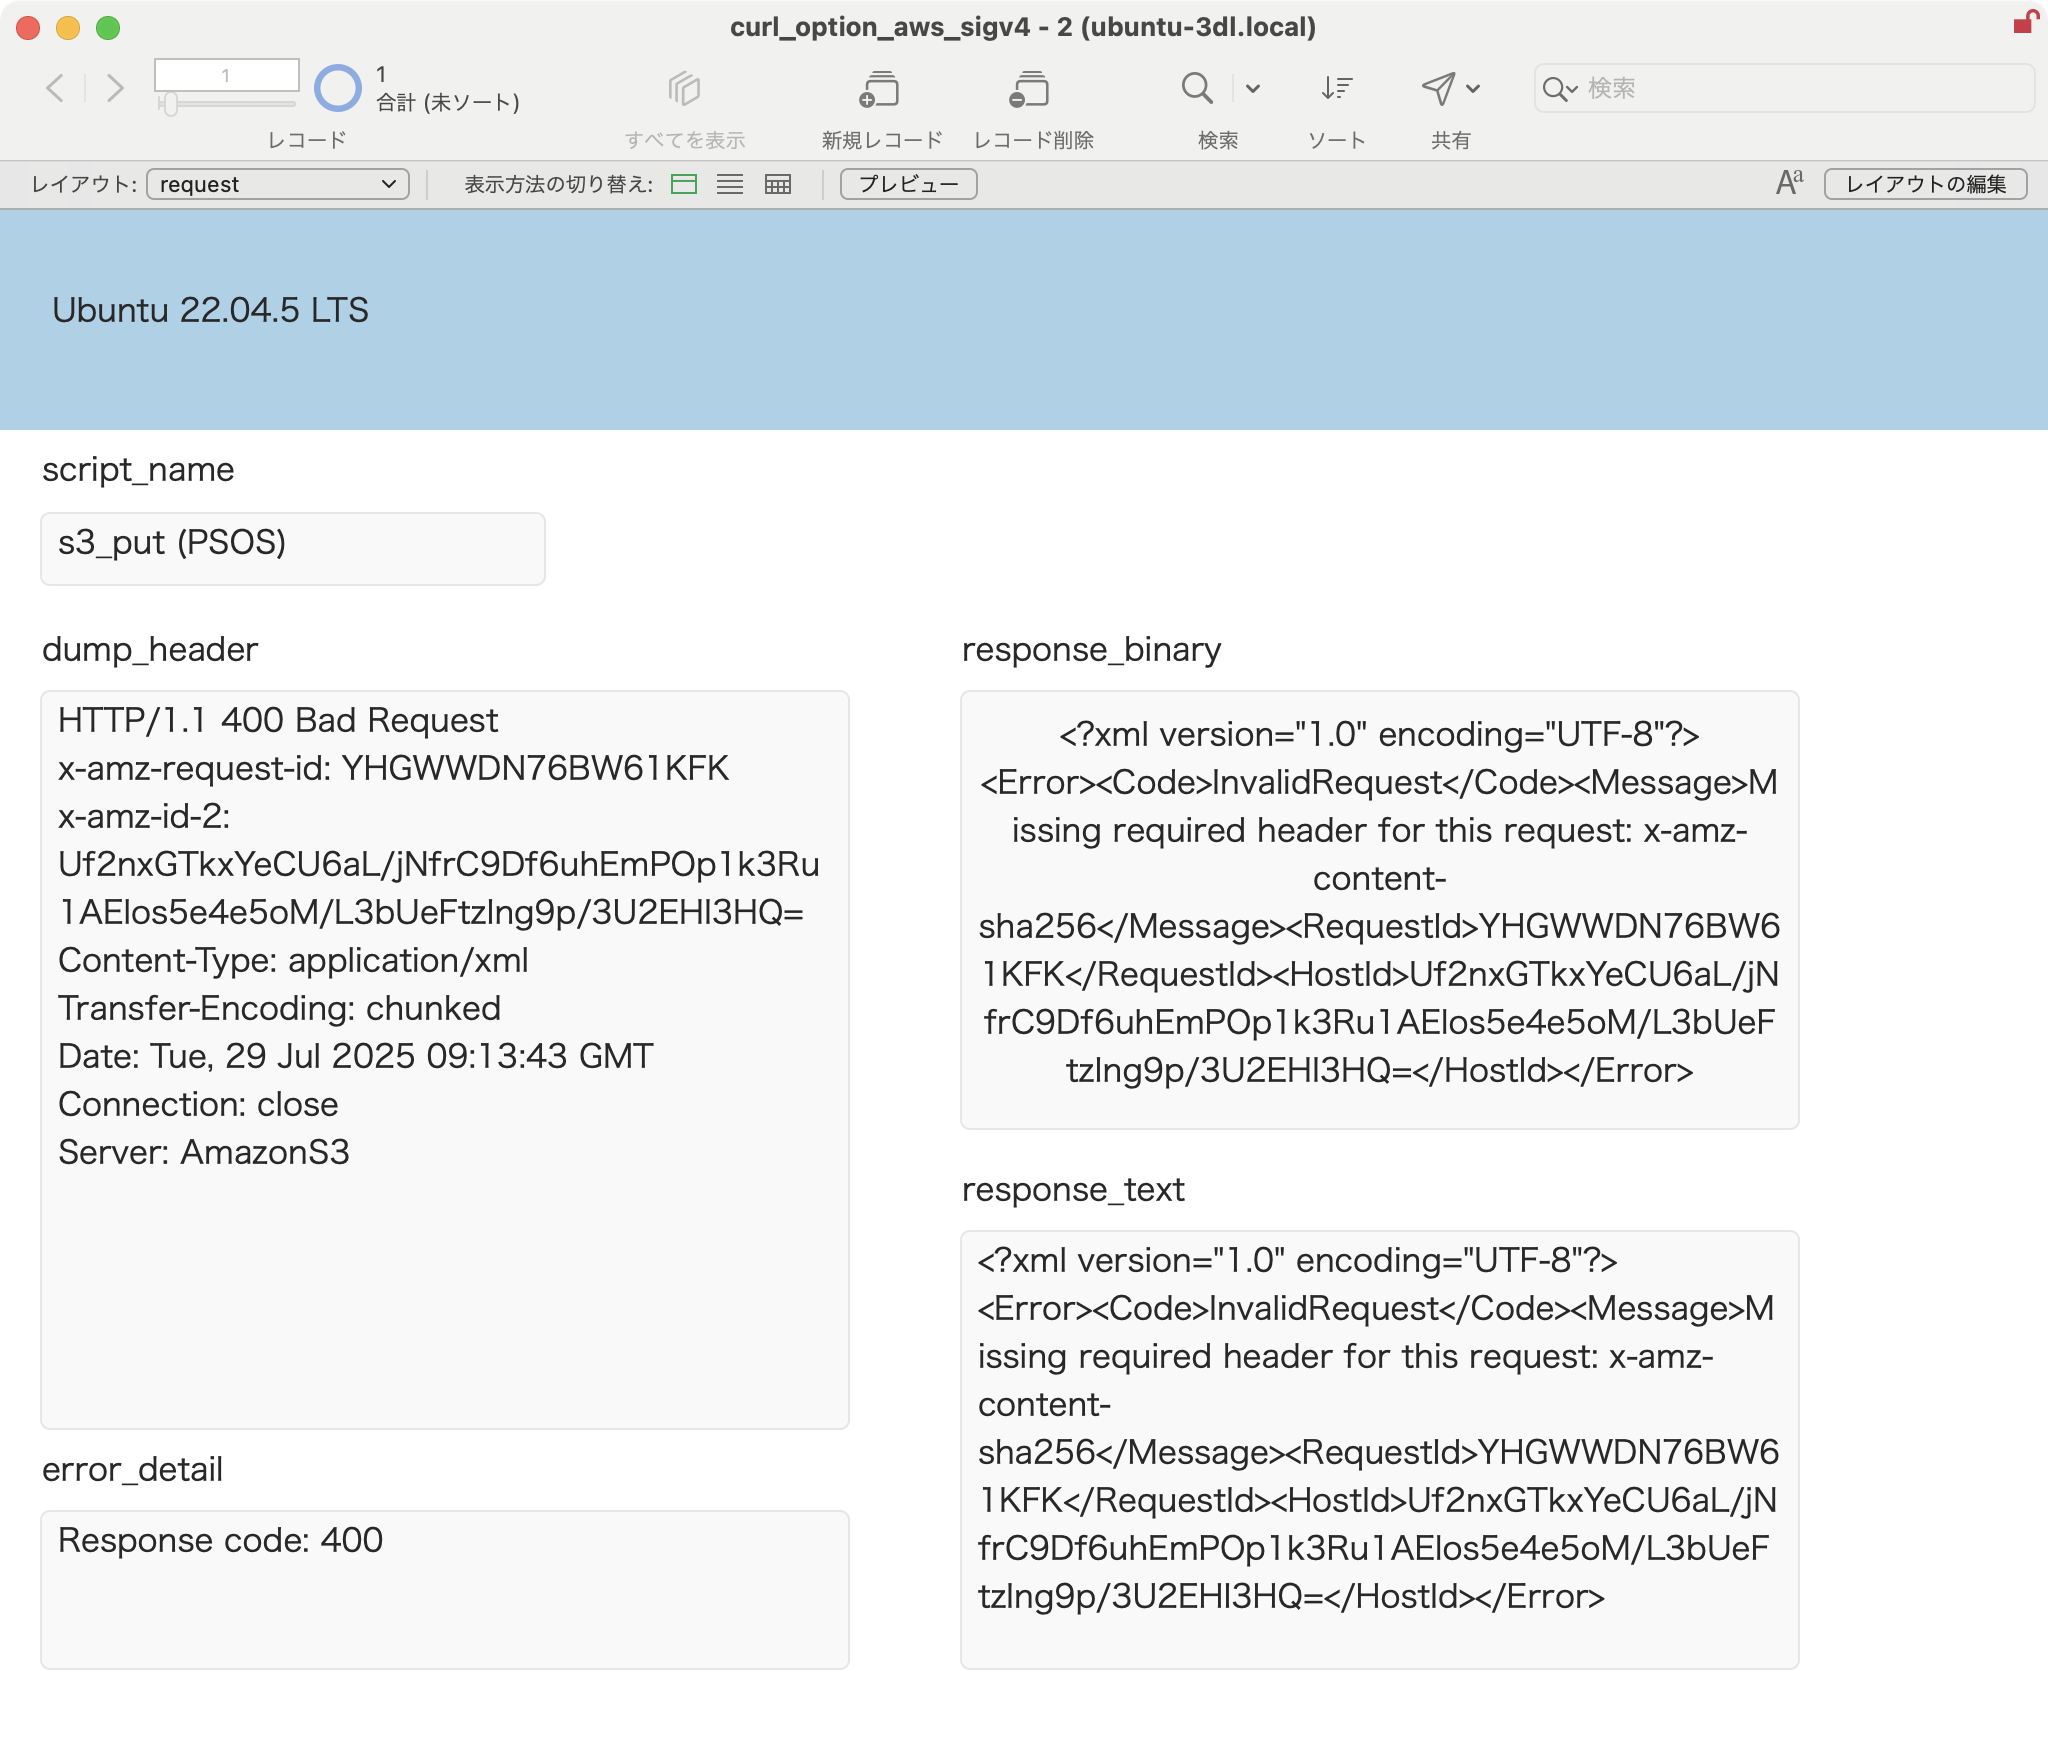
Task: Switch to Form view icon
Action: point(684,184)
